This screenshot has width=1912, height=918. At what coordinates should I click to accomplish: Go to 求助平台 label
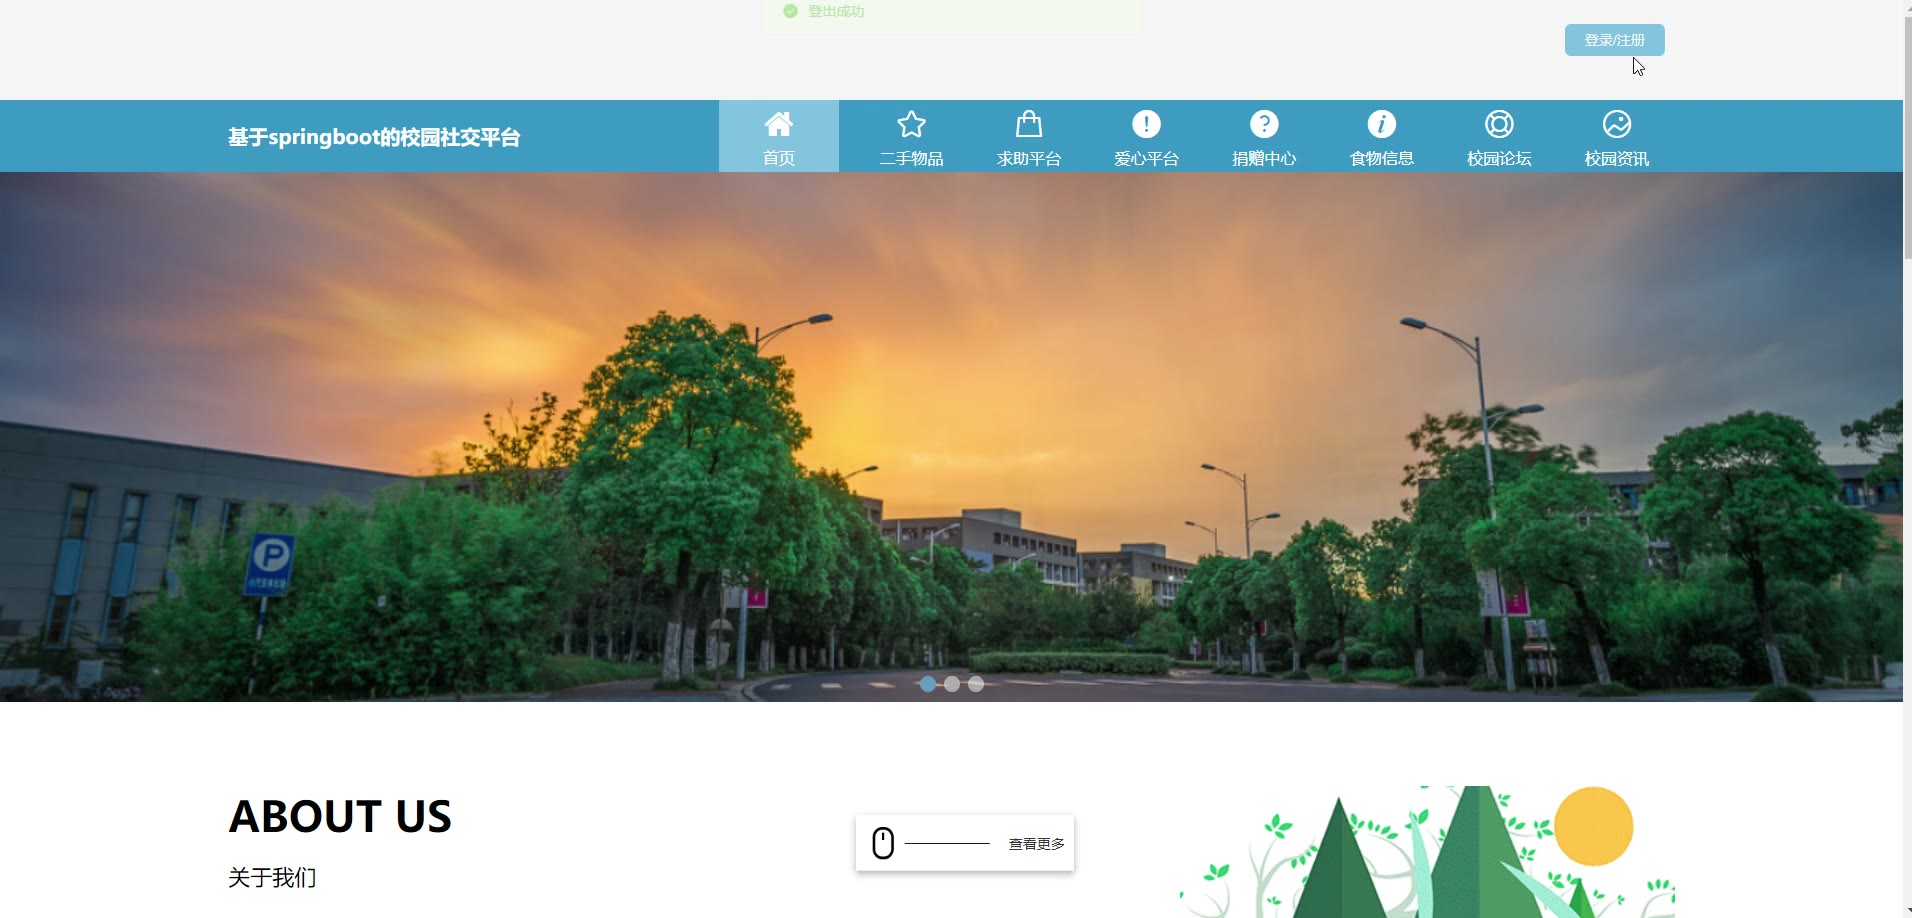[1029, 158]
